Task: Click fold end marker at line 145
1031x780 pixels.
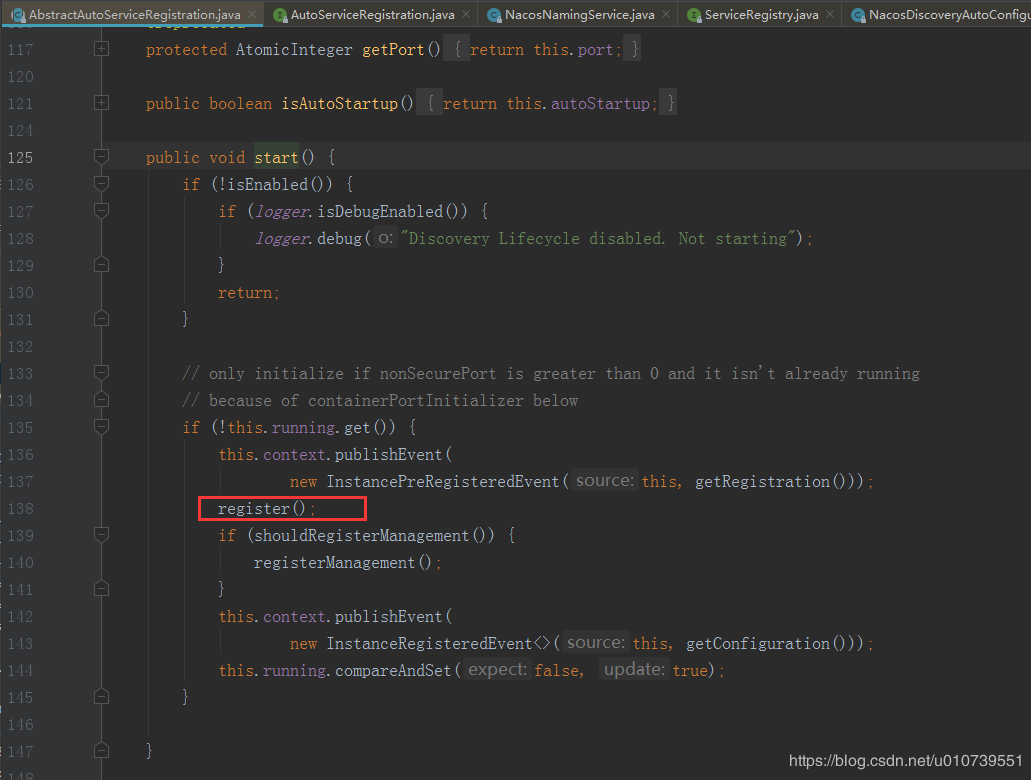Action: point(101,696)
